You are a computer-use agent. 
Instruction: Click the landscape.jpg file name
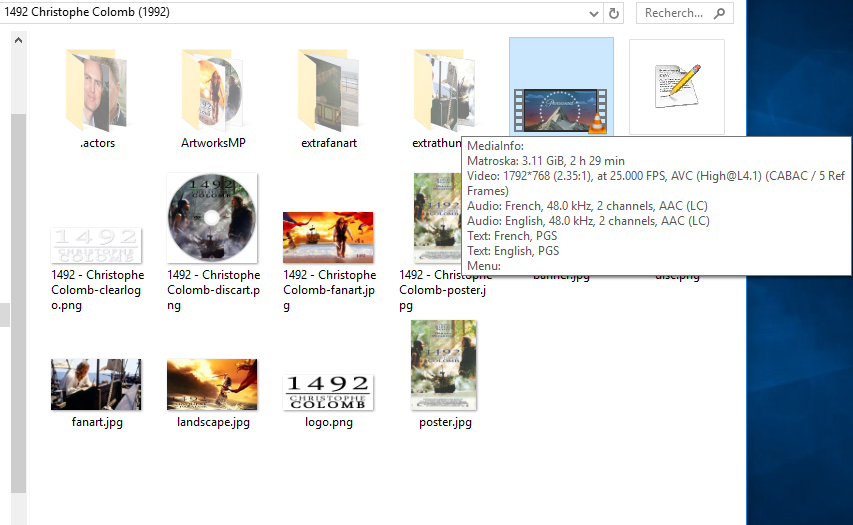click(213, 422)
